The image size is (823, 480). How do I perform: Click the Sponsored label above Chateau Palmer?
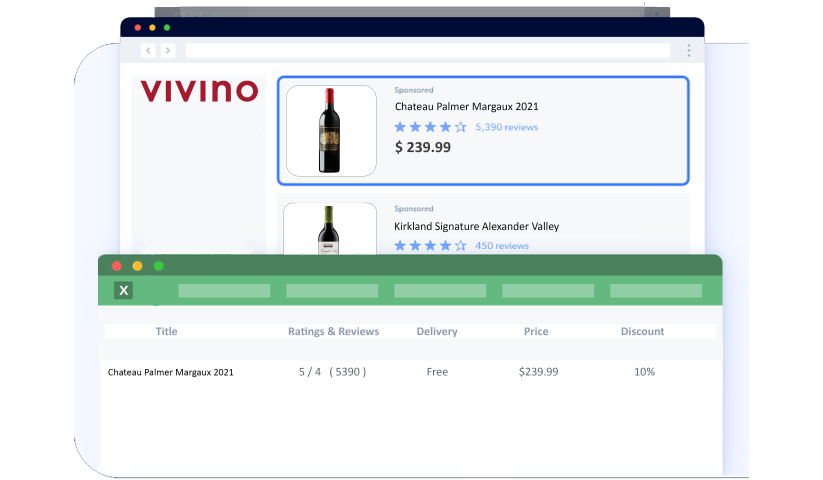tap(414, 90)
